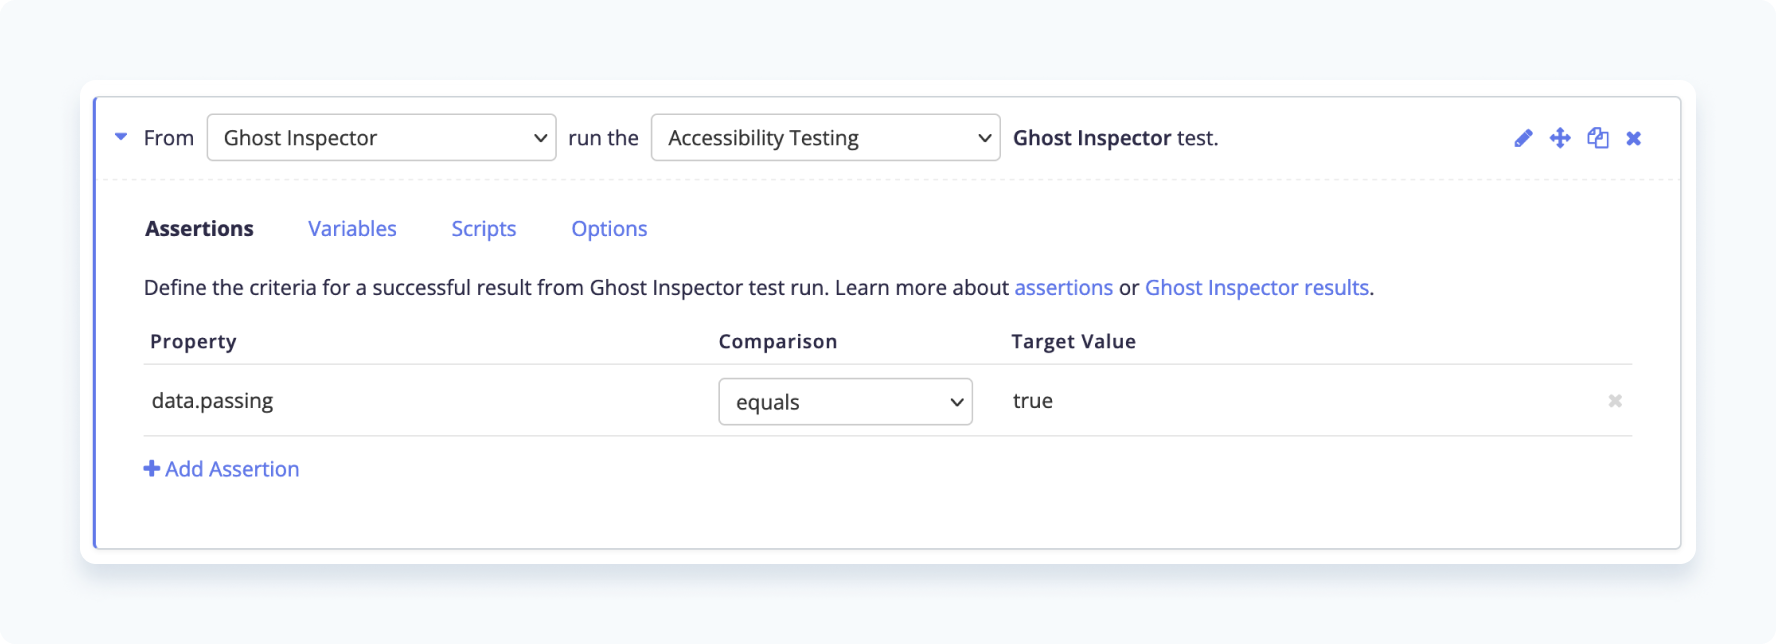Screen dimensions: 1776x644
Task: Click the pencil edit icon
Action: click(x=1523, y=138)
